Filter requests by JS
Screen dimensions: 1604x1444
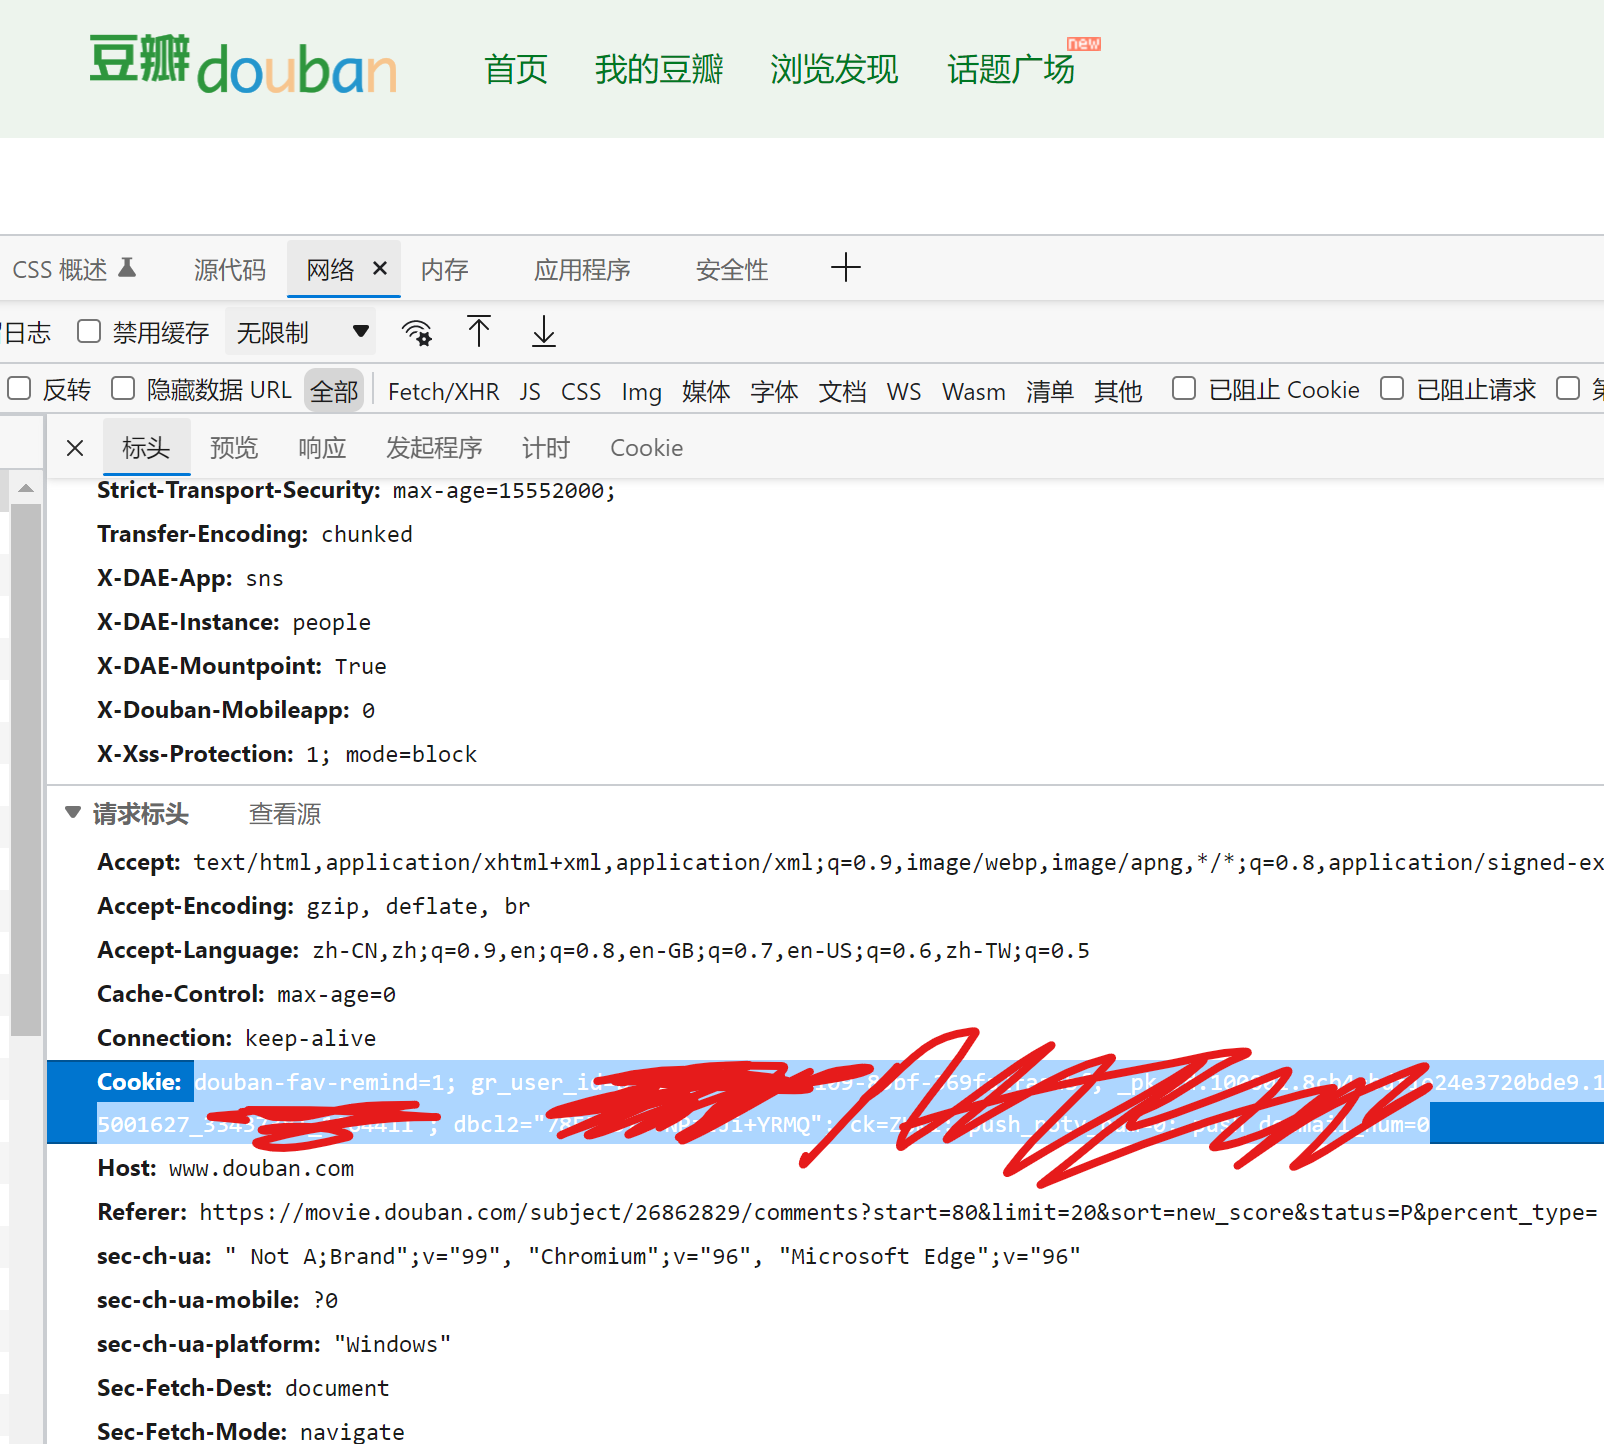pyautogui.click(x=530, y=391)
